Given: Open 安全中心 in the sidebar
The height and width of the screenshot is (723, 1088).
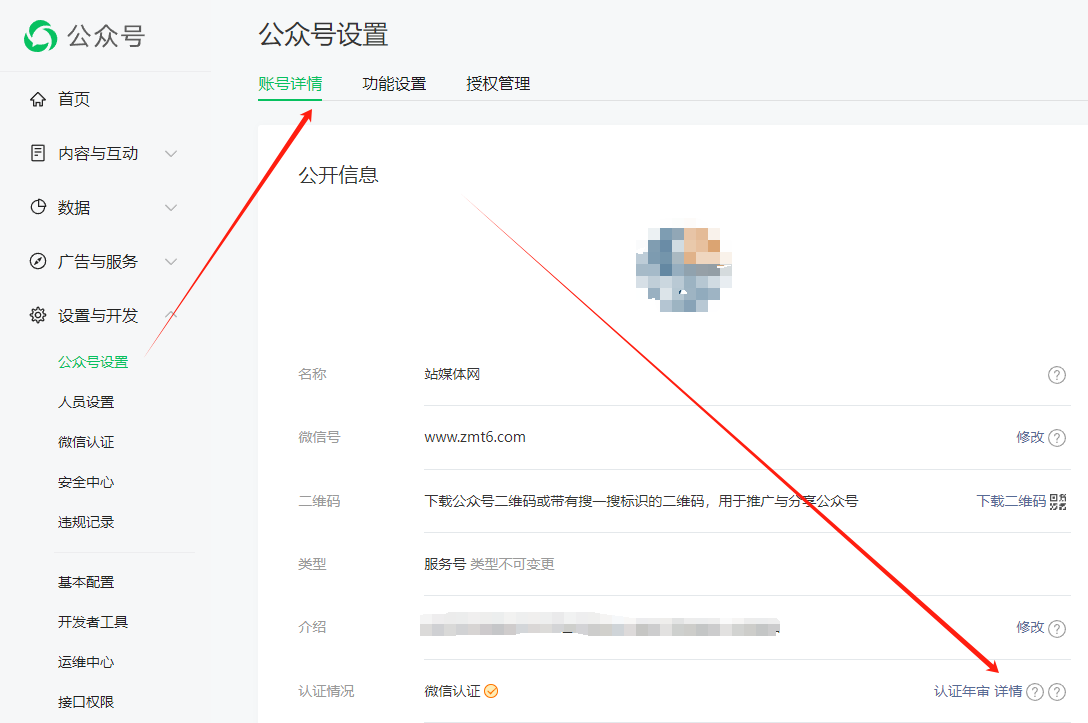Looking at the screenshot, I should (86, 482).
